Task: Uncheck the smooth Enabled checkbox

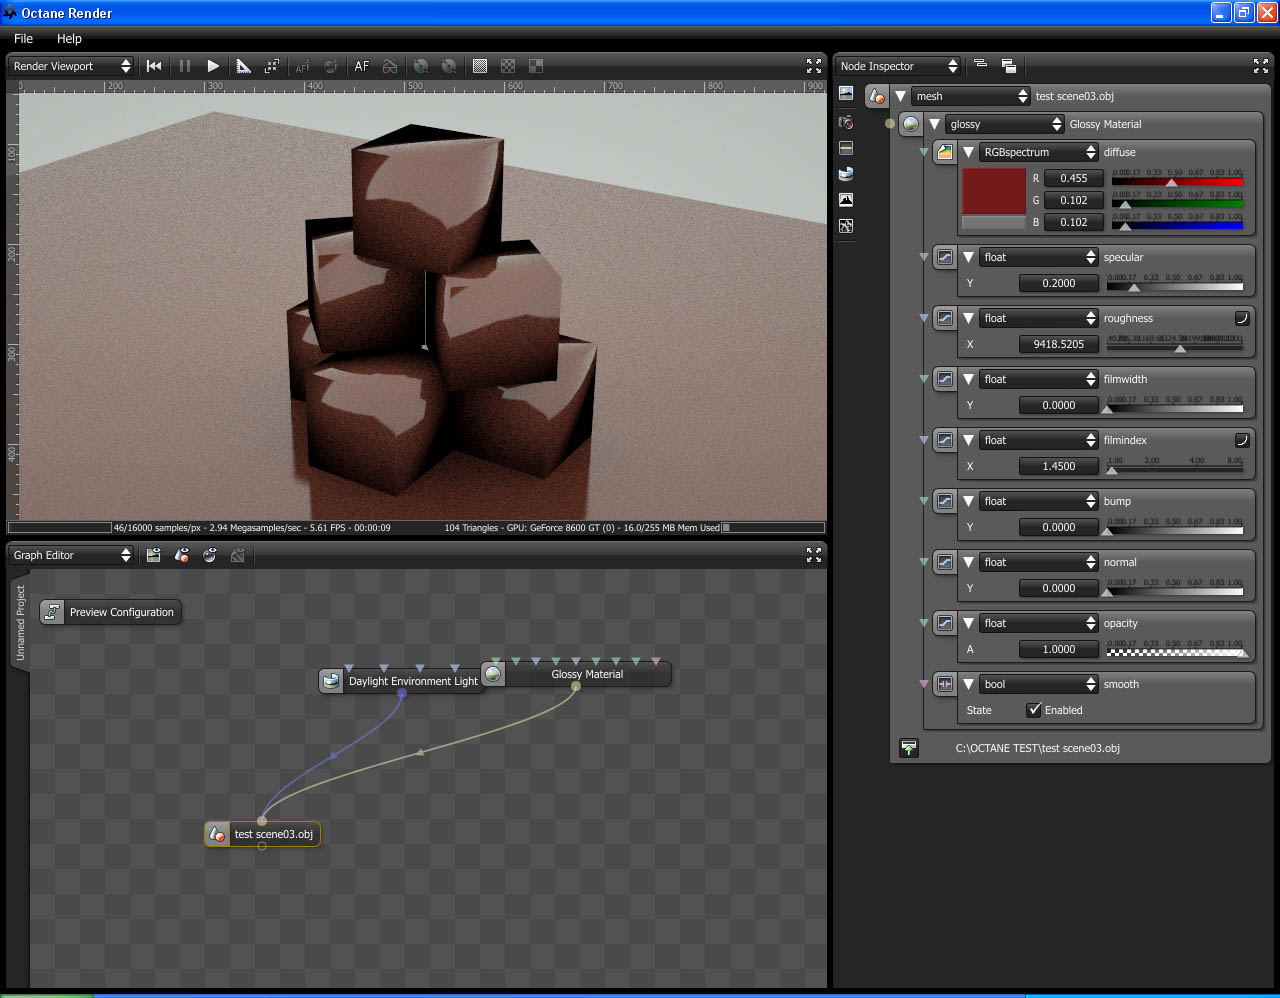Action: pos(1034,710)
